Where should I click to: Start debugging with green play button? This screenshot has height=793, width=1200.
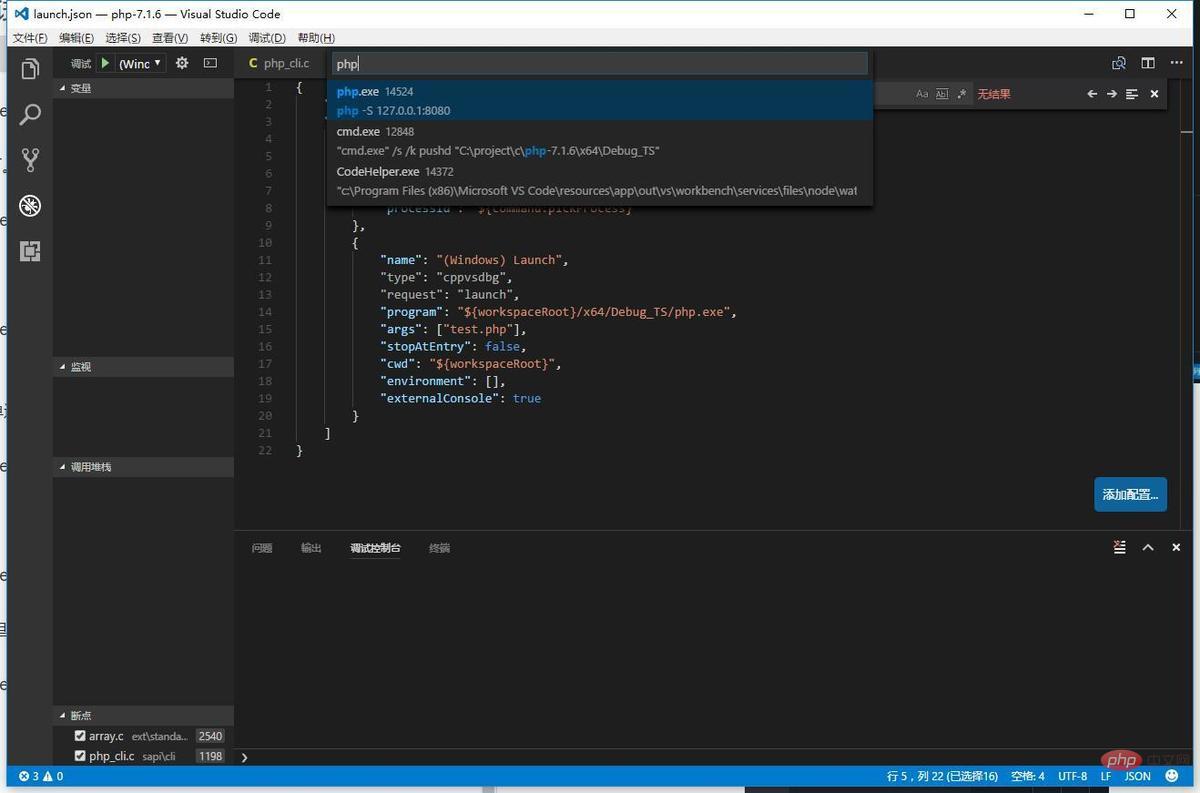pyautogui.click(x=106, y=63)
